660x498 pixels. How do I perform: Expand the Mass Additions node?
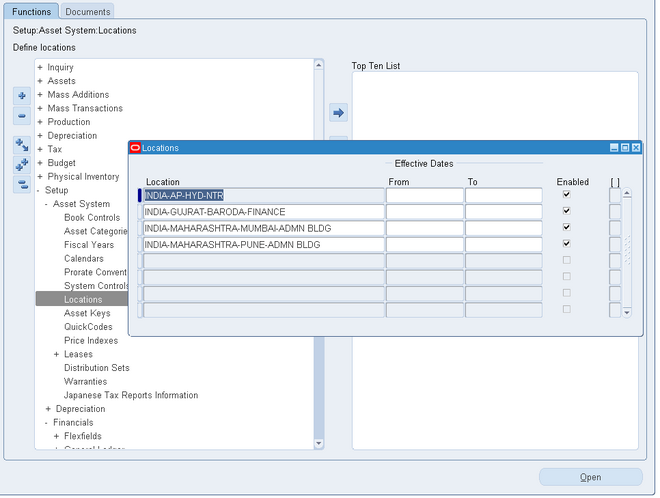click(40, 95)
